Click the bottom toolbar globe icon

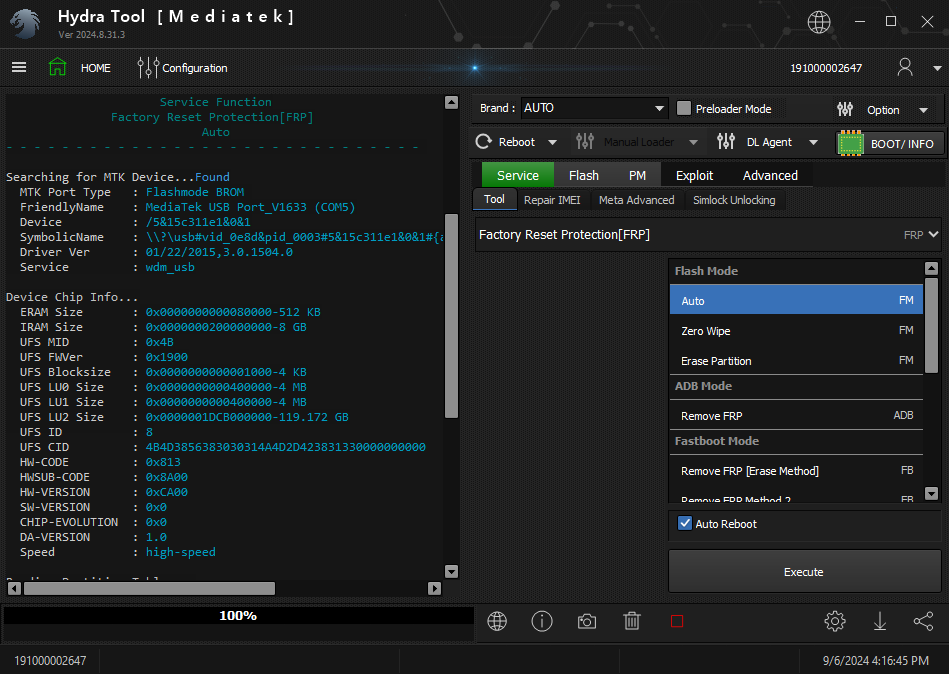pyautogui.click(x=497, y=621)
